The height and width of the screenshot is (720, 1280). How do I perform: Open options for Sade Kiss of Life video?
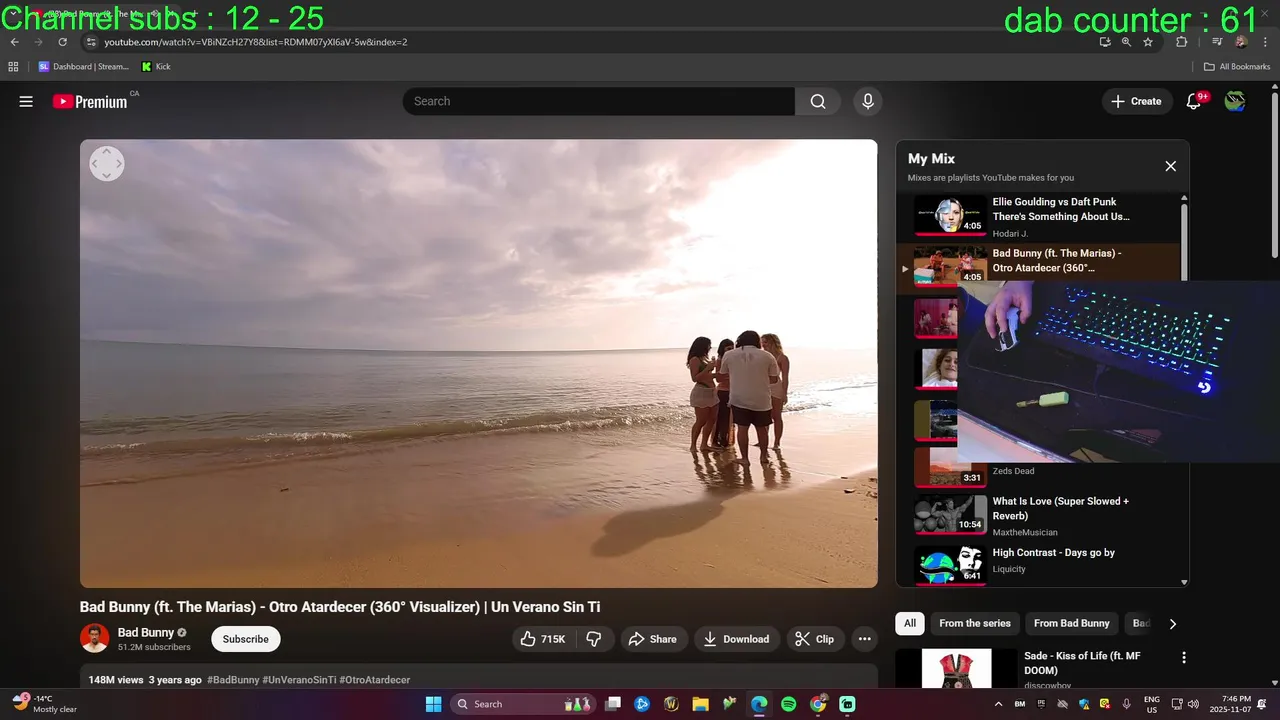[1184, 658]
